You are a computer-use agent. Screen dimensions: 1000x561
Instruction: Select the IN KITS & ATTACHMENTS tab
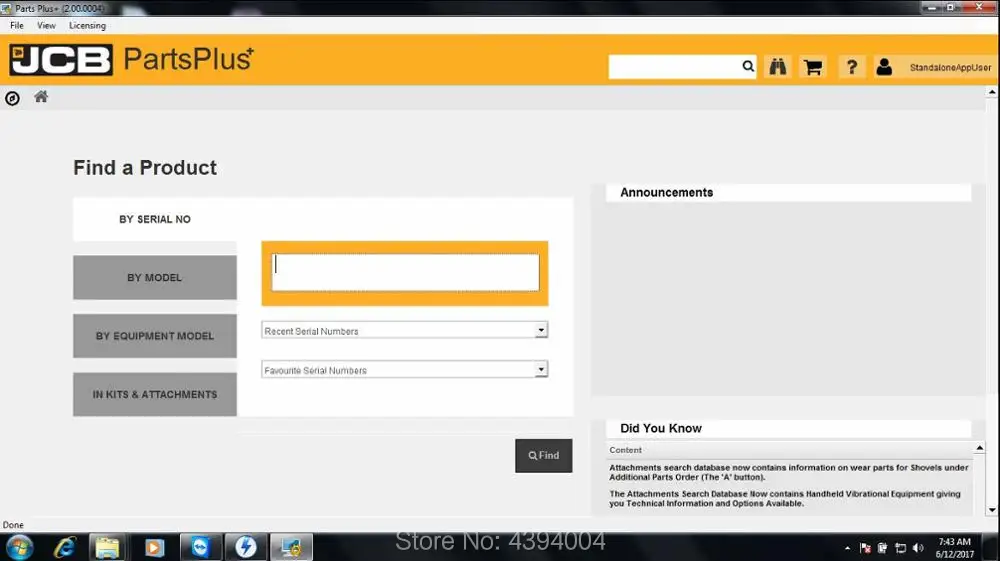click(x=155, y=395)
